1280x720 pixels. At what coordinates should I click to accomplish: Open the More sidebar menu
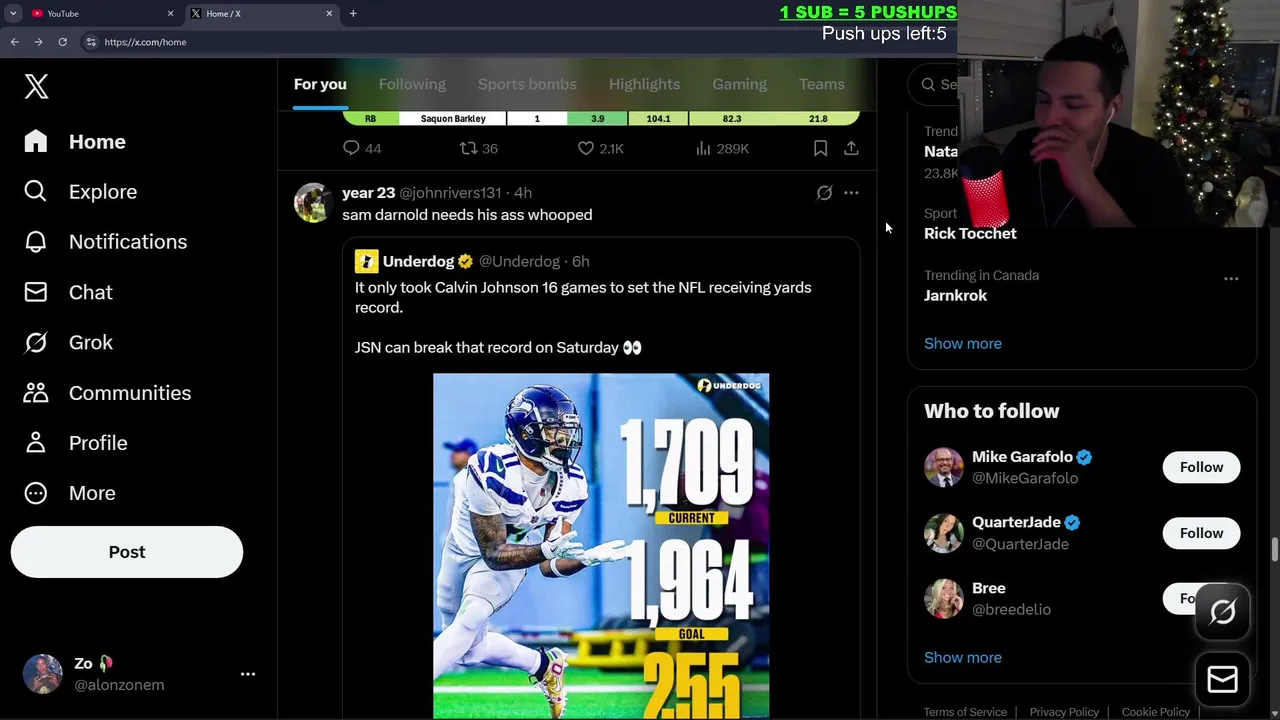[69, 493]
